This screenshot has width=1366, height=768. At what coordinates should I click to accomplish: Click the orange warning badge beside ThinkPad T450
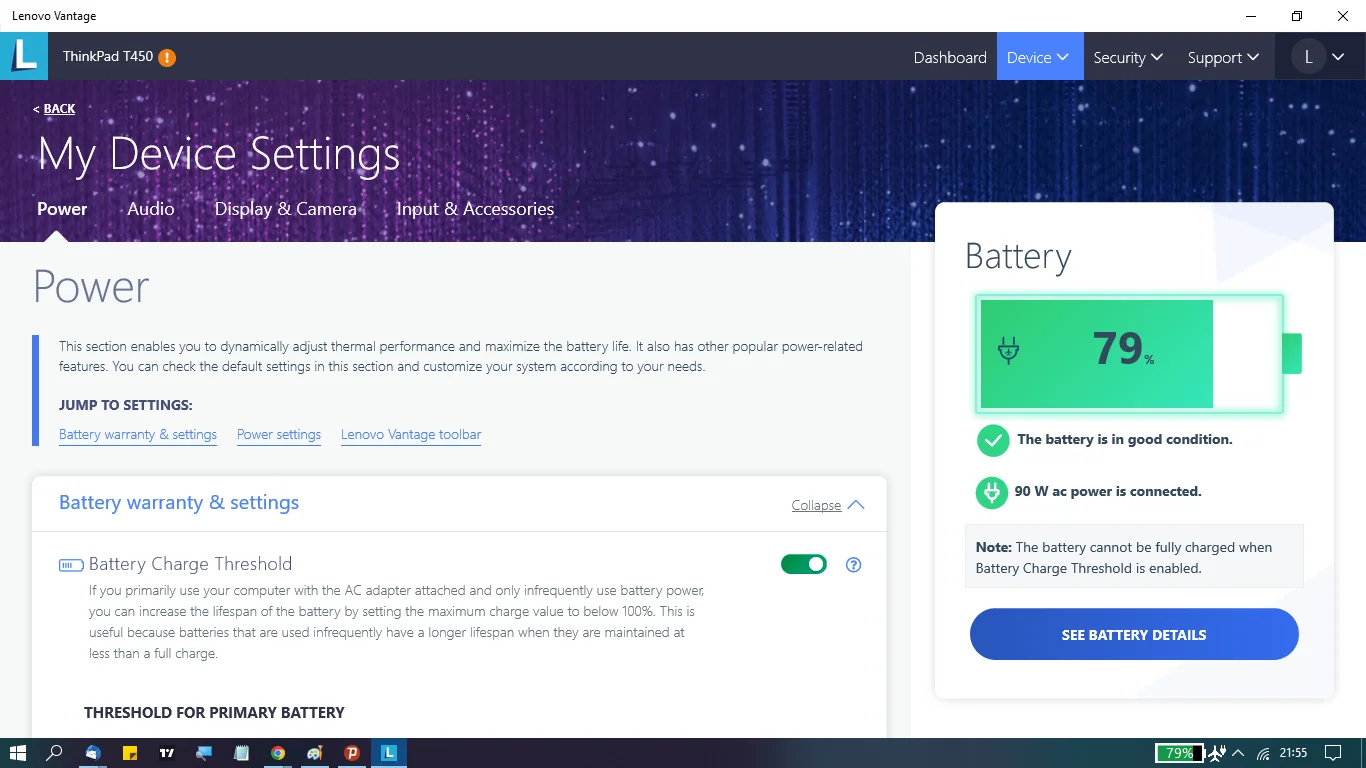(x=167, y=57)
